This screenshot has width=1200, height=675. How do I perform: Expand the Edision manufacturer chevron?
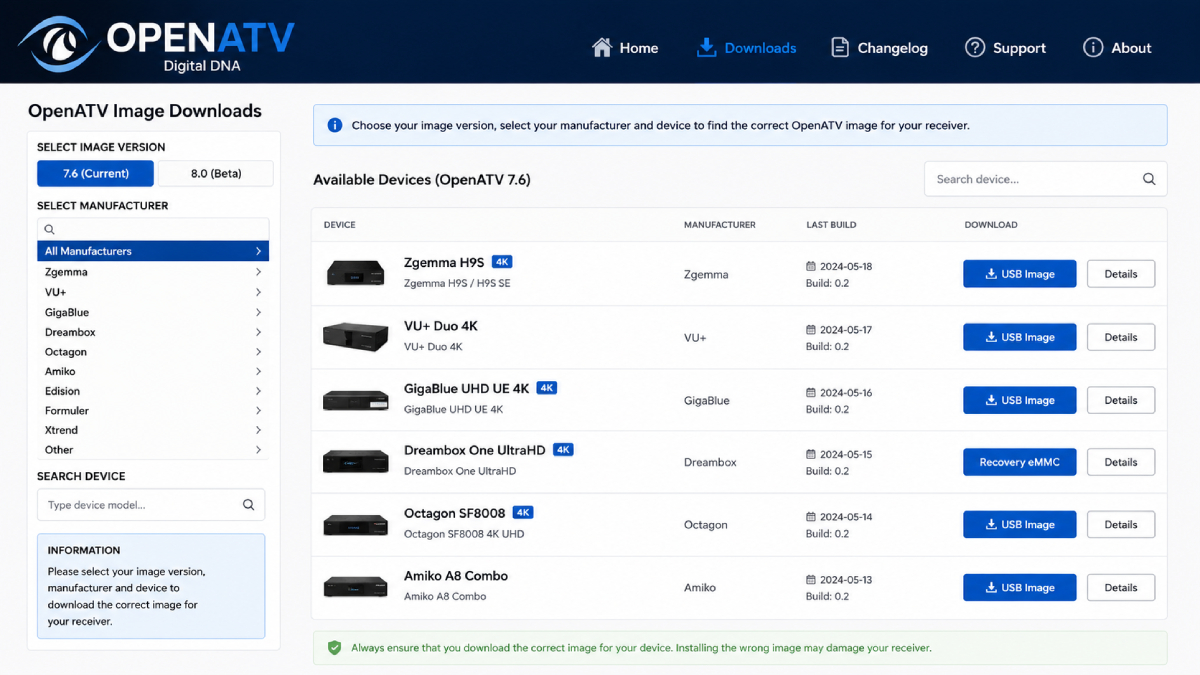tap(258, 391)
